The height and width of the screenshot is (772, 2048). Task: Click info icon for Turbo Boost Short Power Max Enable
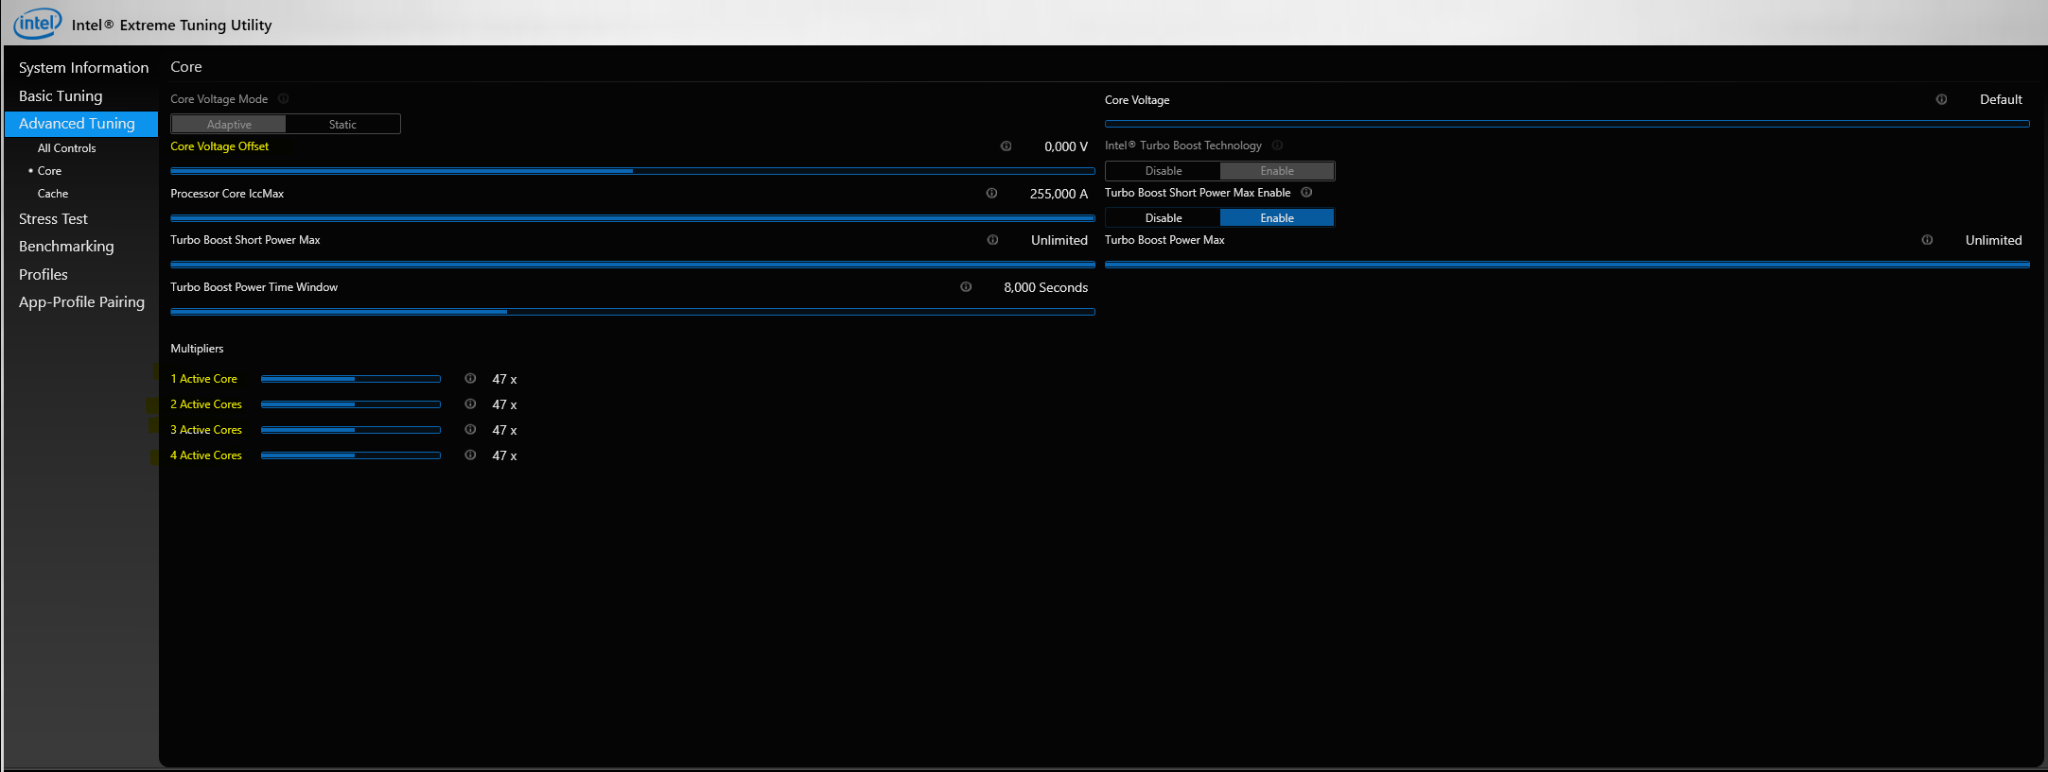coord(1307,193)
